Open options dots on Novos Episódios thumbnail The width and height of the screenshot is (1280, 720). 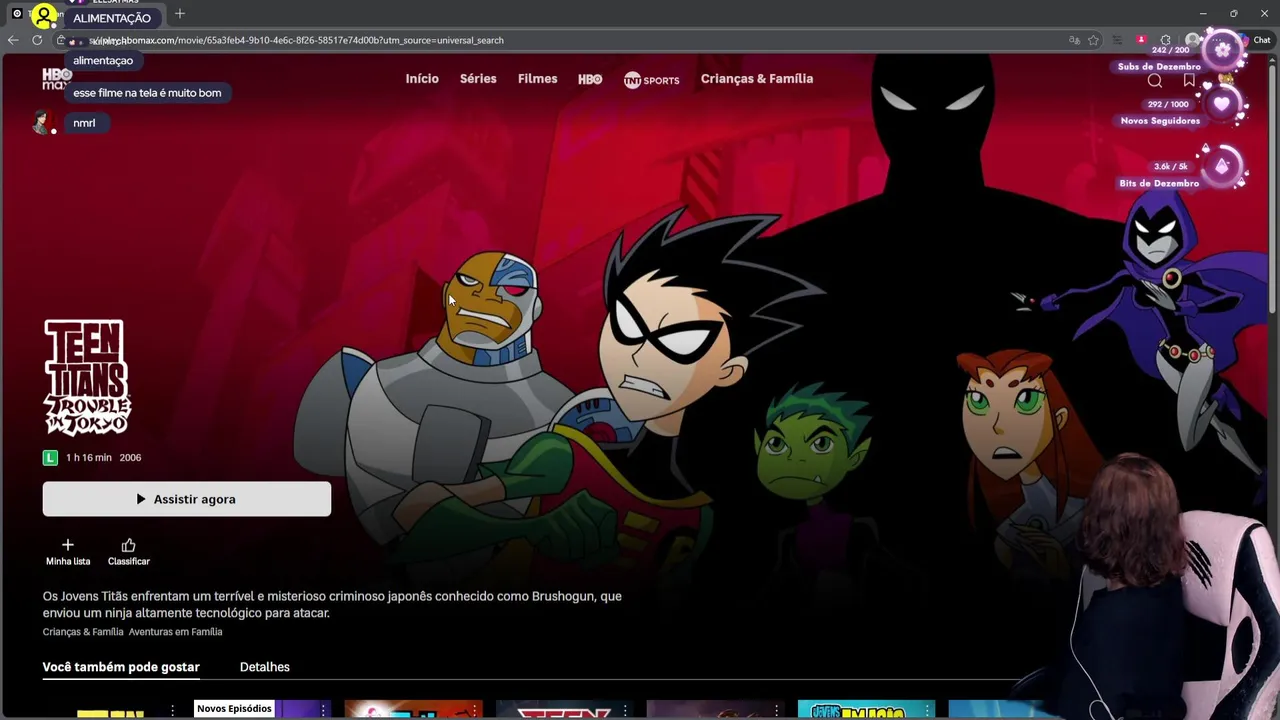[x=323, y=710]
